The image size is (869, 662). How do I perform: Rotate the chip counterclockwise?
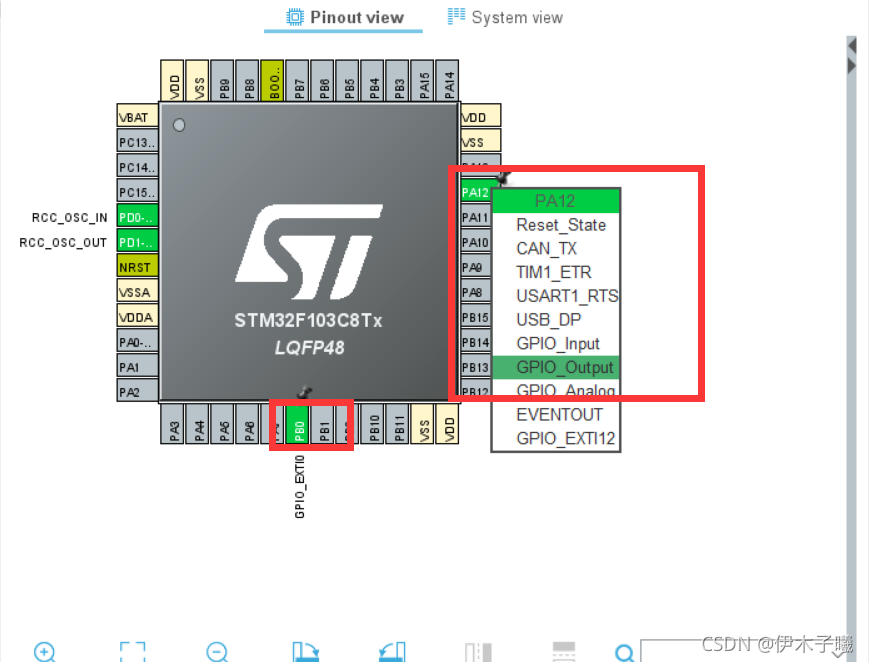tap(392, 652)
